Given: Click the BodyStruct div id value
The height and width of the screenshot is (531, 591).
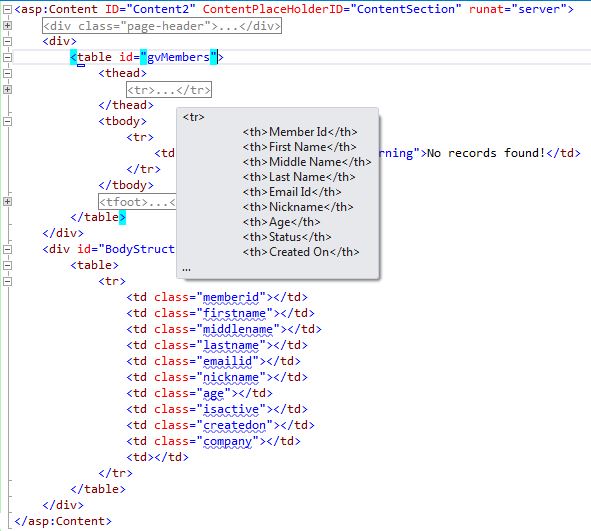Looking at the screenshot, I should tap(140, 249).
